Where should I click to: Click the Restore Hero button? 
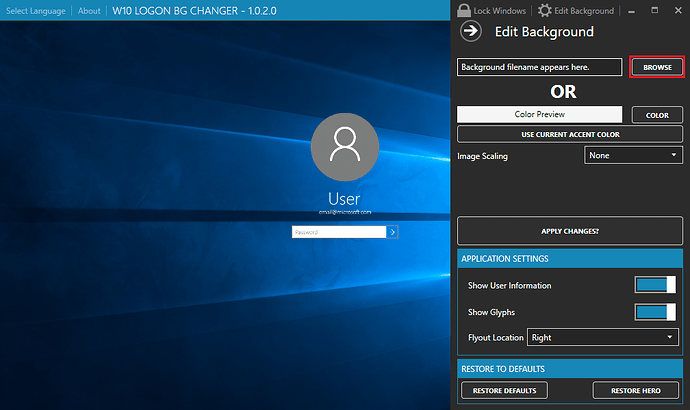click(634, 390)
